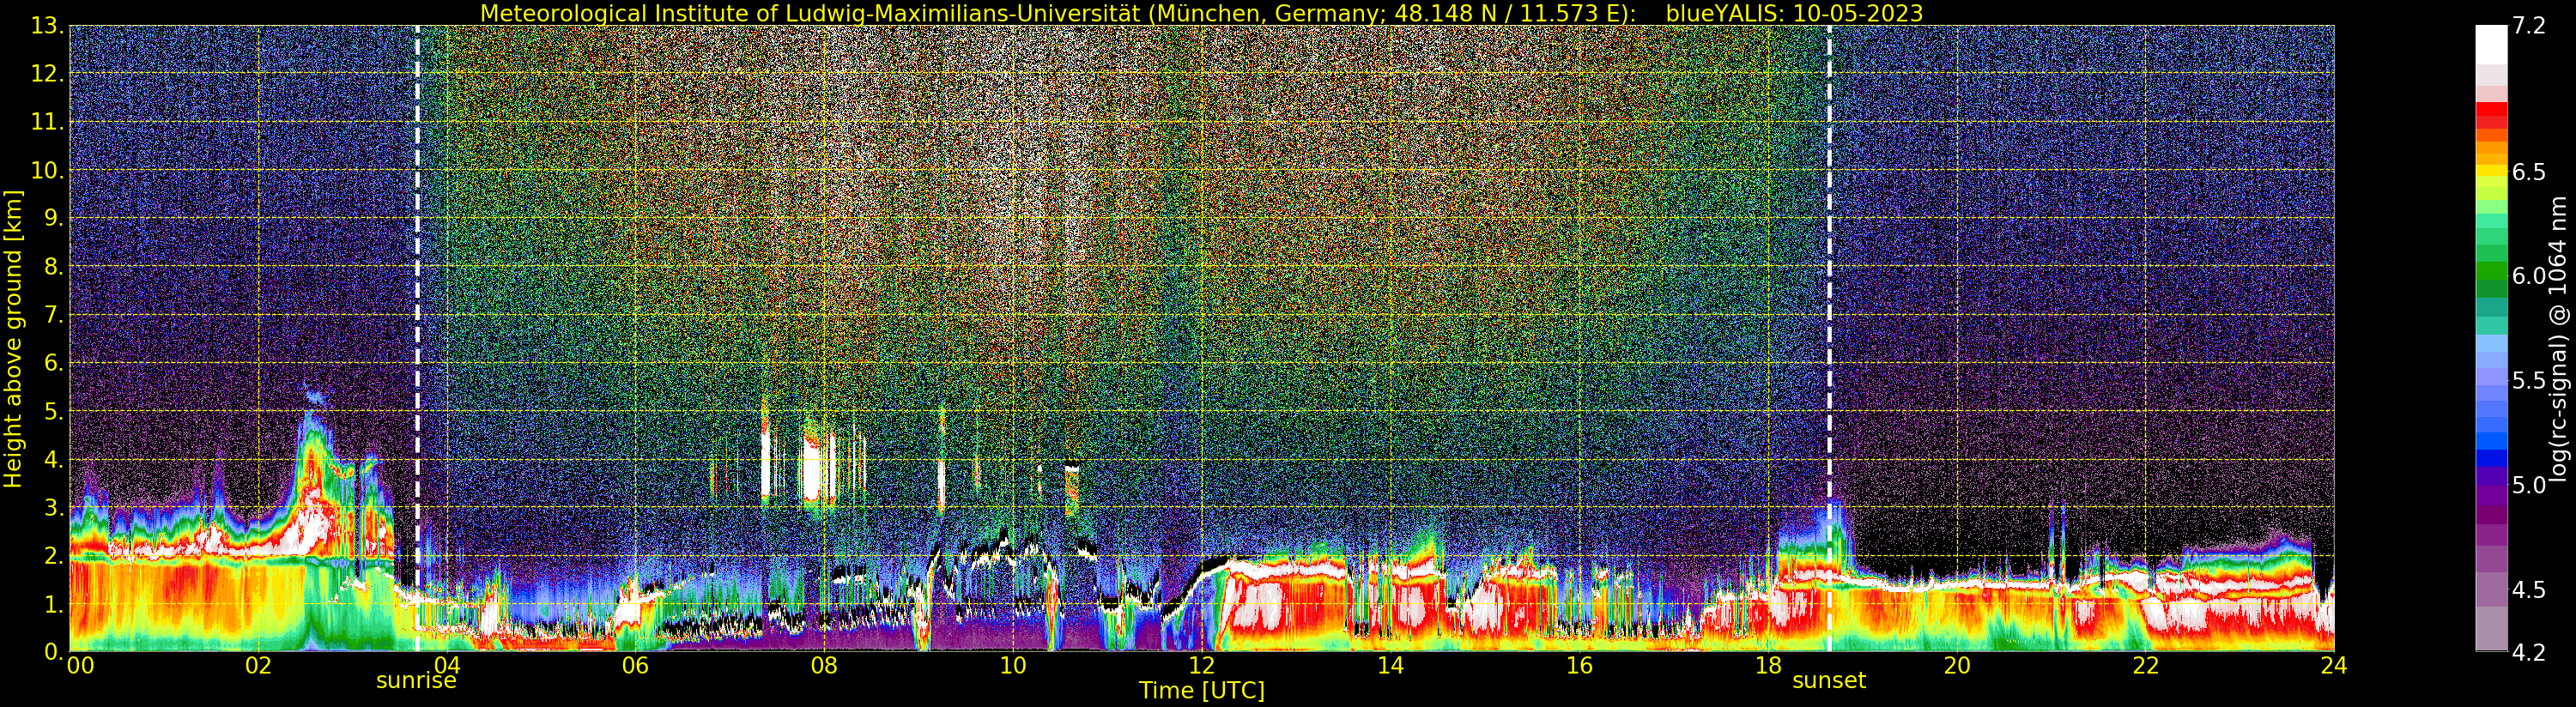Click the height axis tick label '5.'
Viewport: 2576px width, 707px height.
[x=52, y=411]
